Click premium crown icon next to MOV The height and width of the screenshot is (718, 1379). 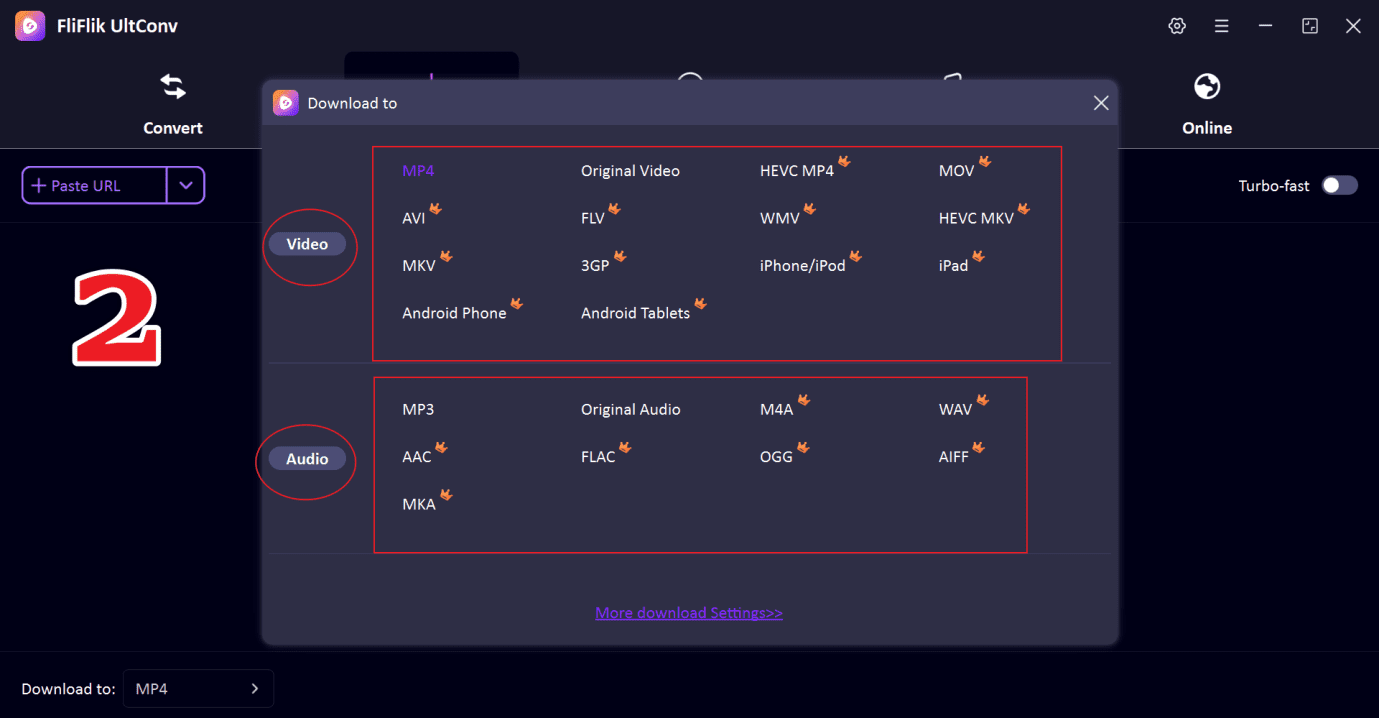(985, 161)
